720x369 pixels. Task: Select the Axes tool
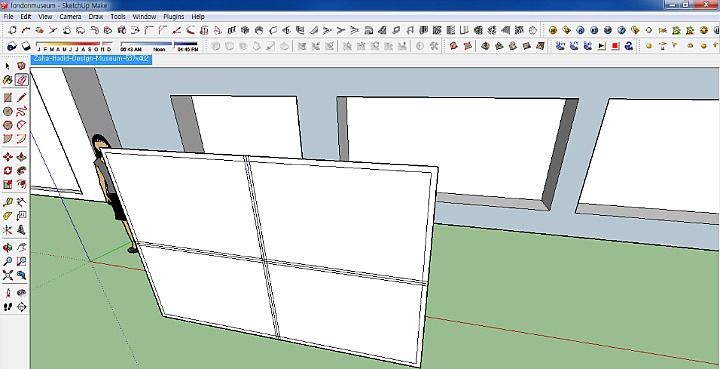8,229
